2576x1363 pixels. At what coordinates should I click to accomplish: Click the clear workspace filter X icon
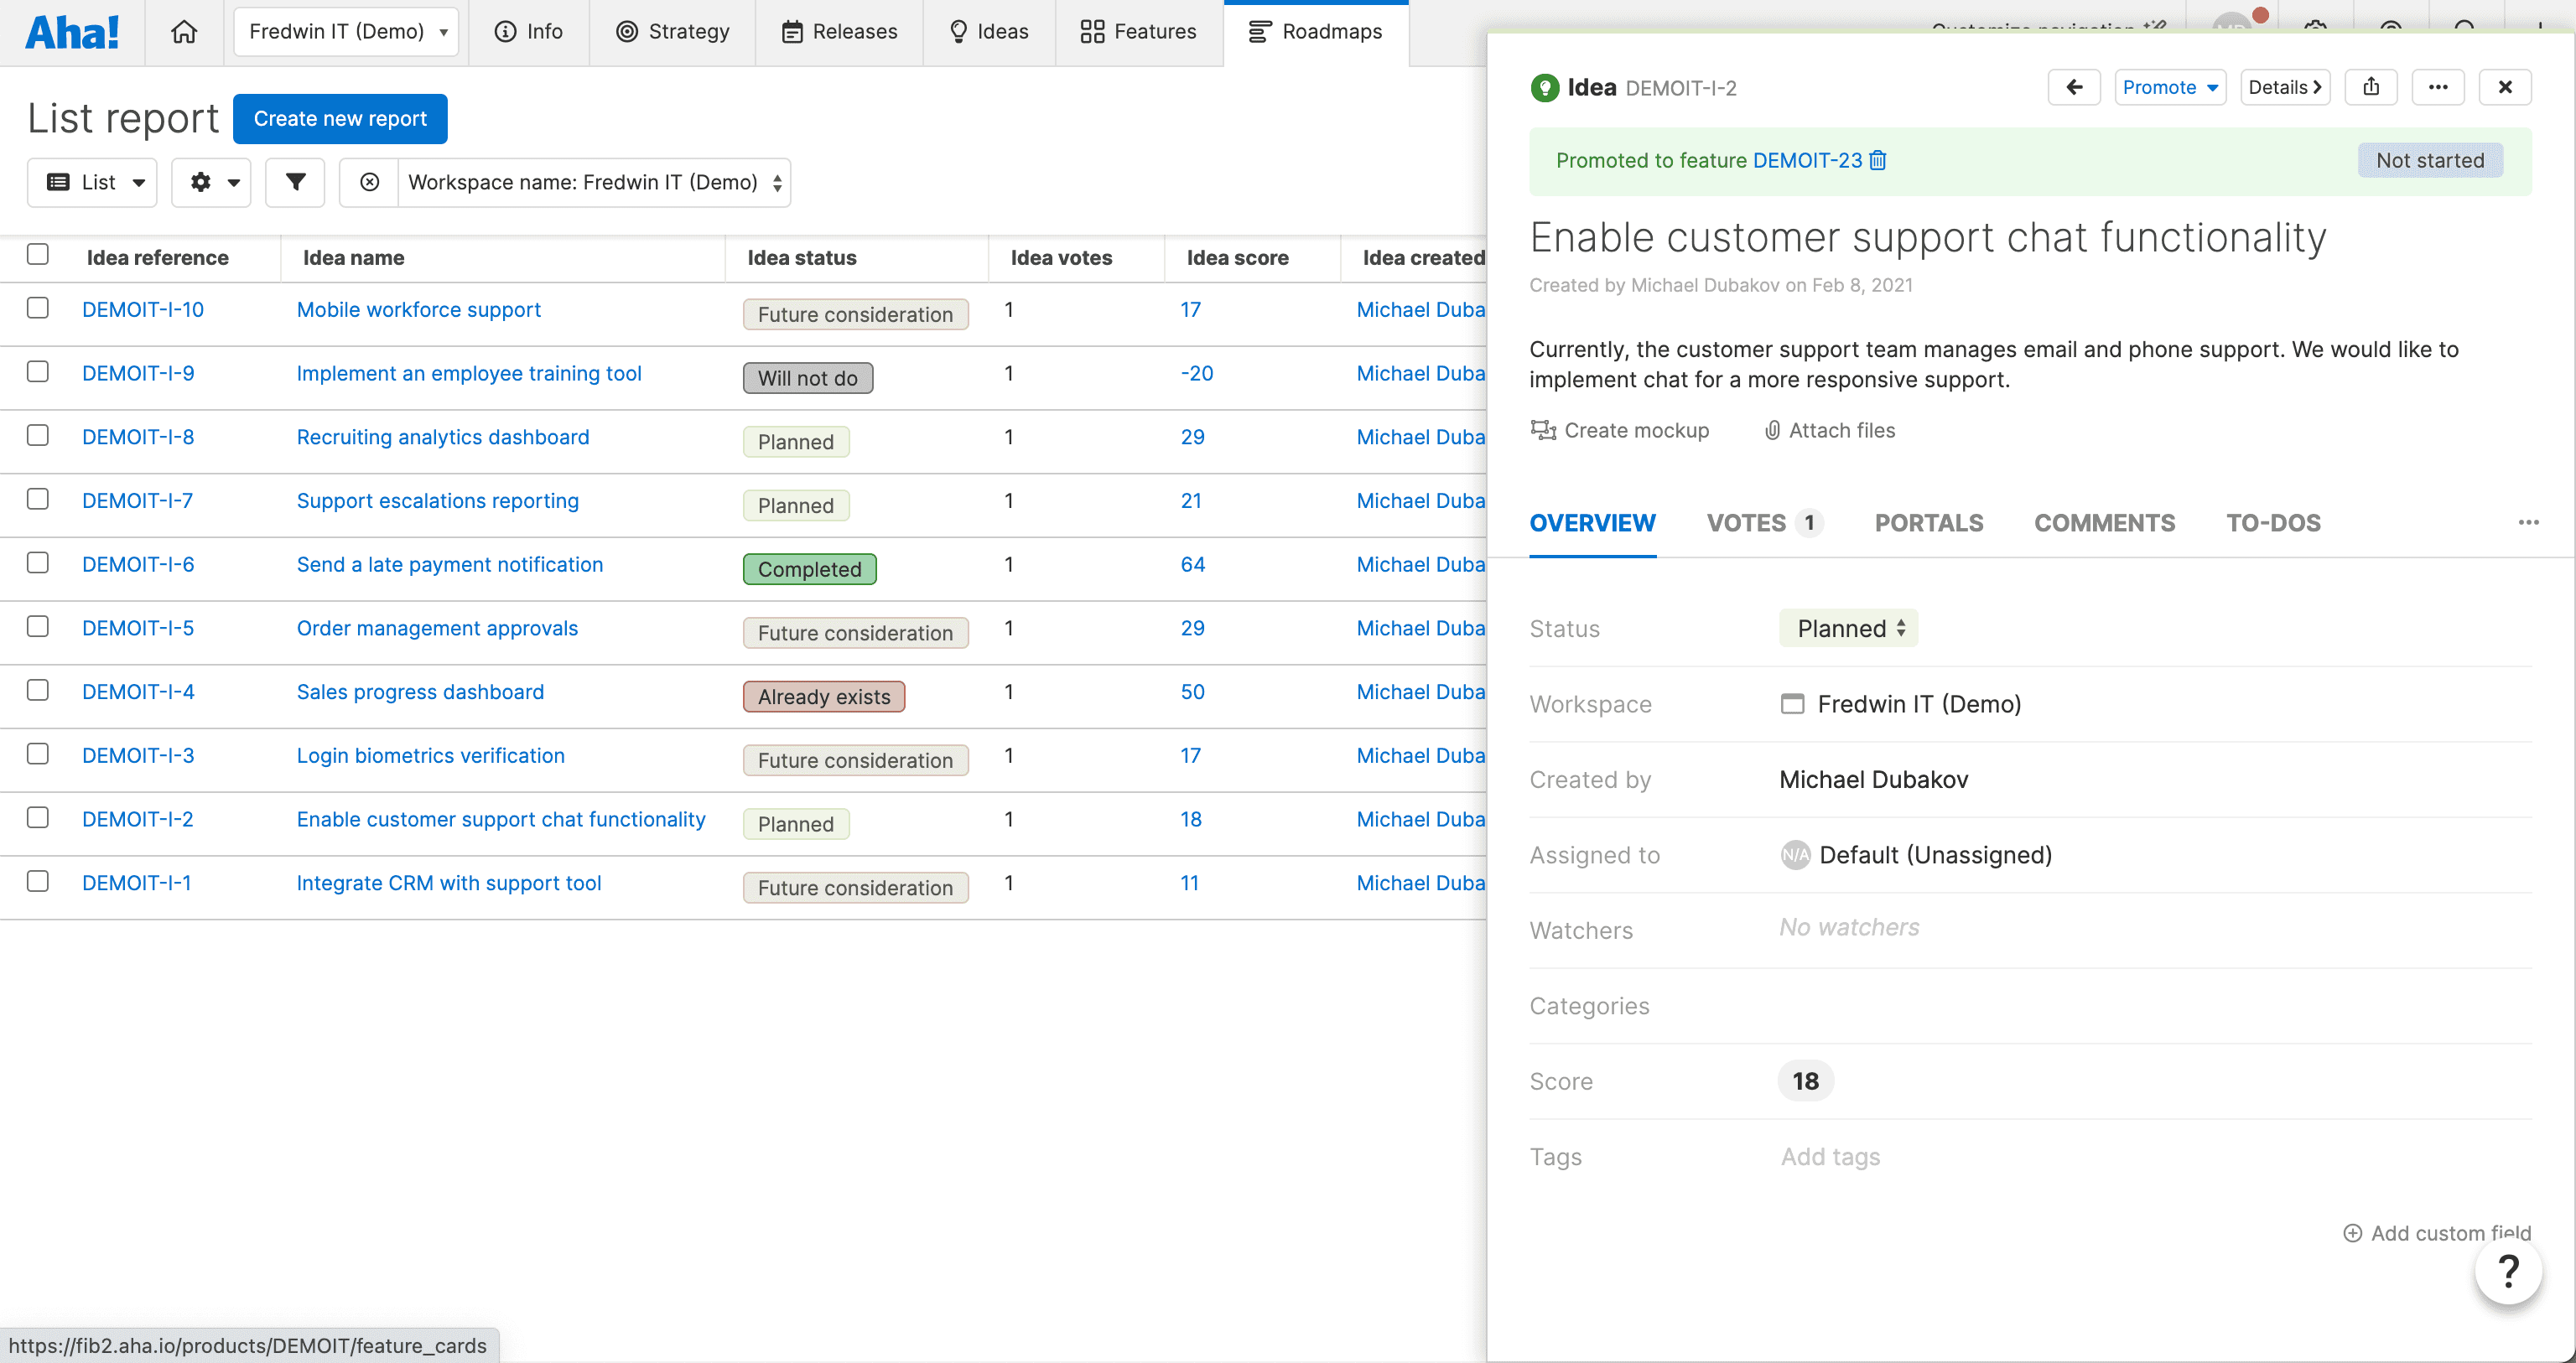tap(369, 182)
